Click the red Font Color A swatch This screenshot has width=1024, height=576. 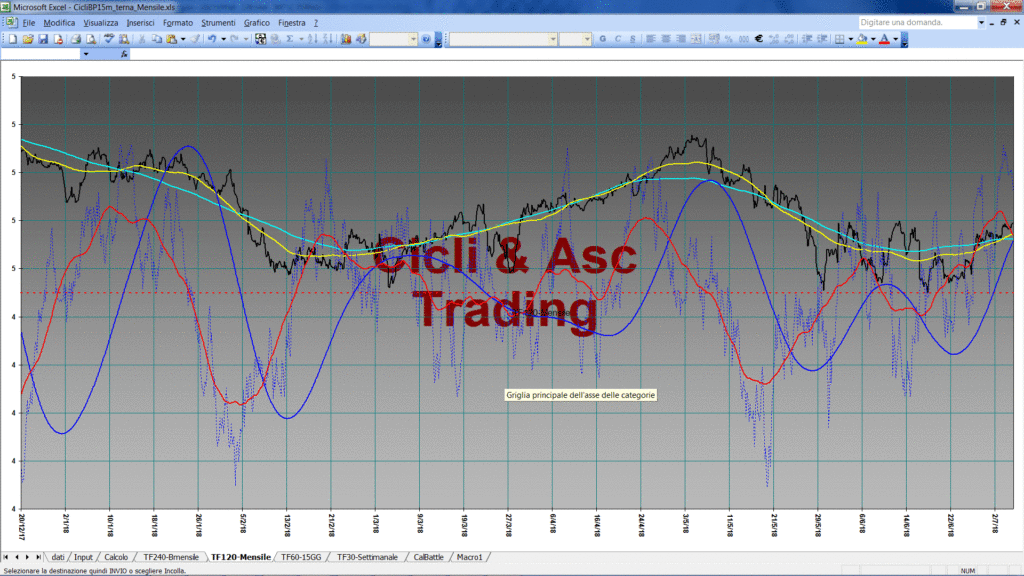[884, 39]
